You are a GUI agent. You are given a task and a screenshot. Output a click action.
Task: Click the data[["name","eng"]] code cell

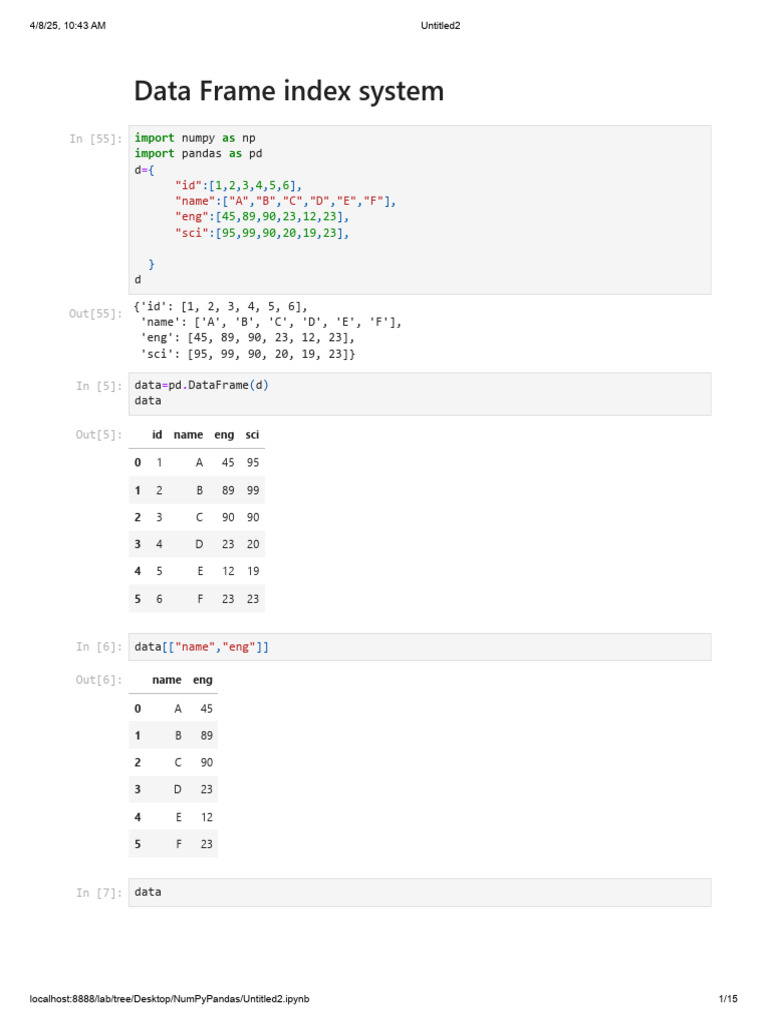420,647
